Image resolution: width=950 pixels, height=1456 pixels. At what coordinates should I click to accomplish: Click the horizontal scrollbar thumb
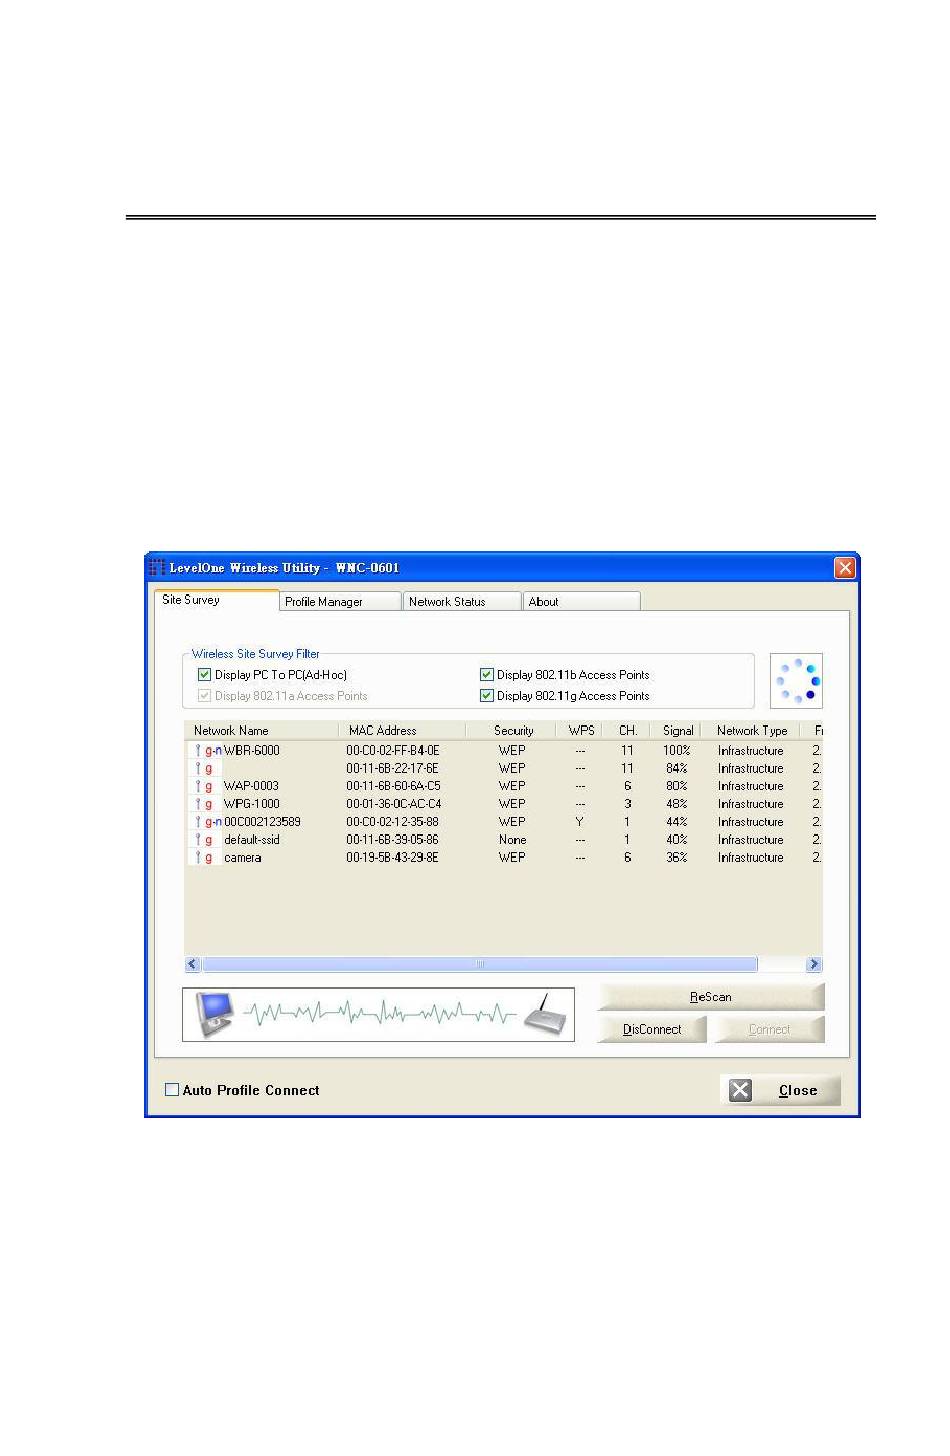[480, 965]
